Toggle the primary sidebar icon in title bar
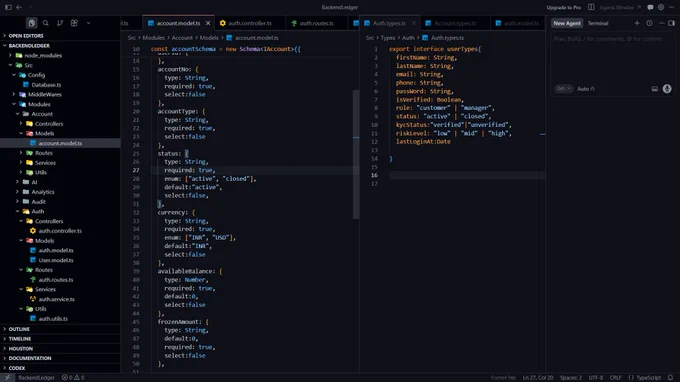 coord(8,7)
